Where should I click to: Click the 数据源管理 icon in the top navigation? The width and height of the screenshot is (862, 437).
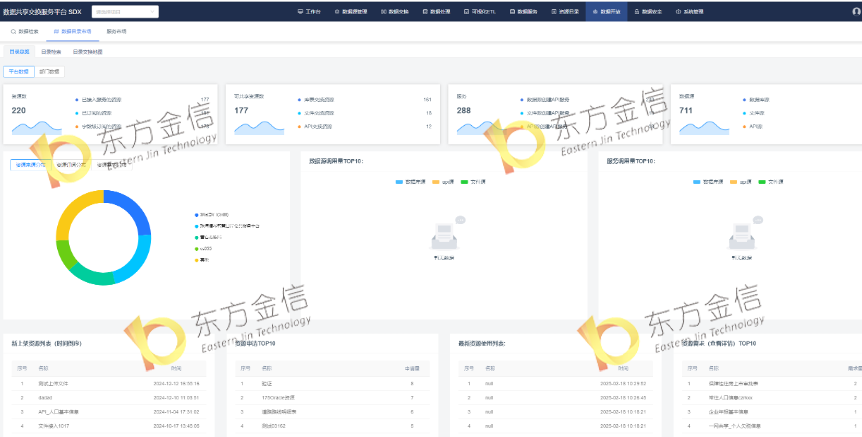coord(337,12)
